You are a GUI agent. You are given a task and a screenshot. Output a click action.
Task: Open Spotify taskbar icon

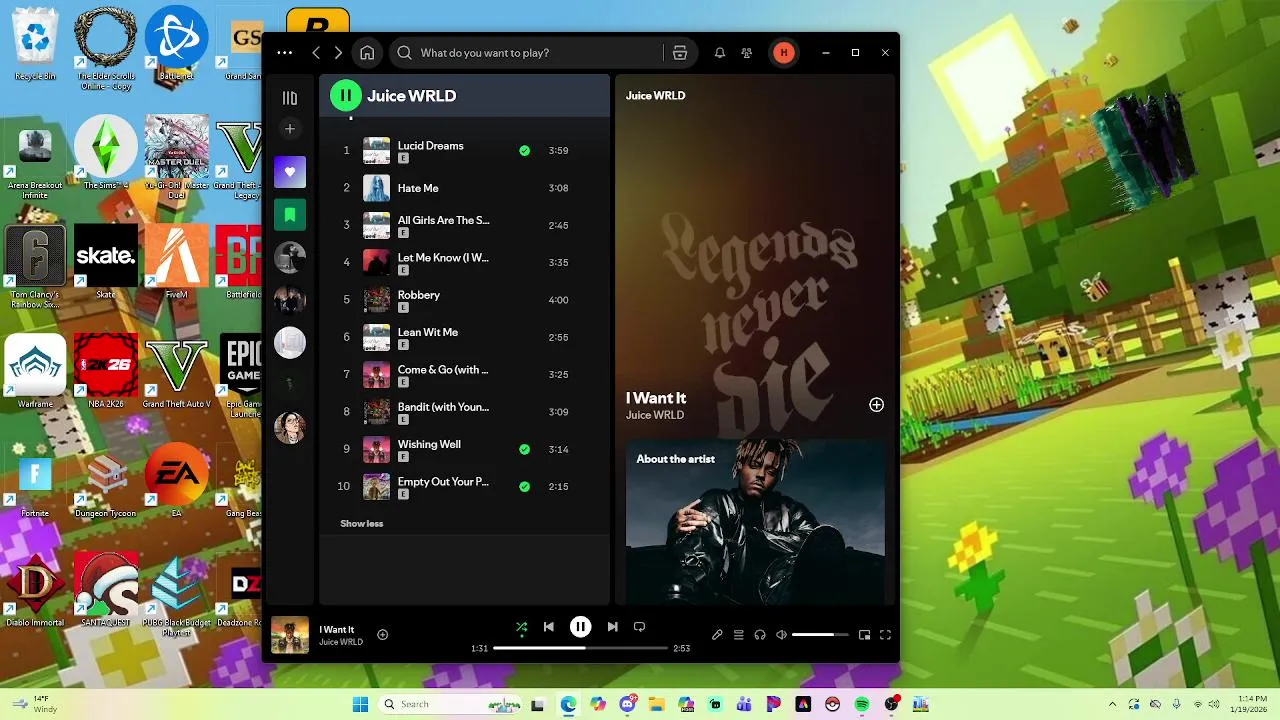click(x=862, y=704)
